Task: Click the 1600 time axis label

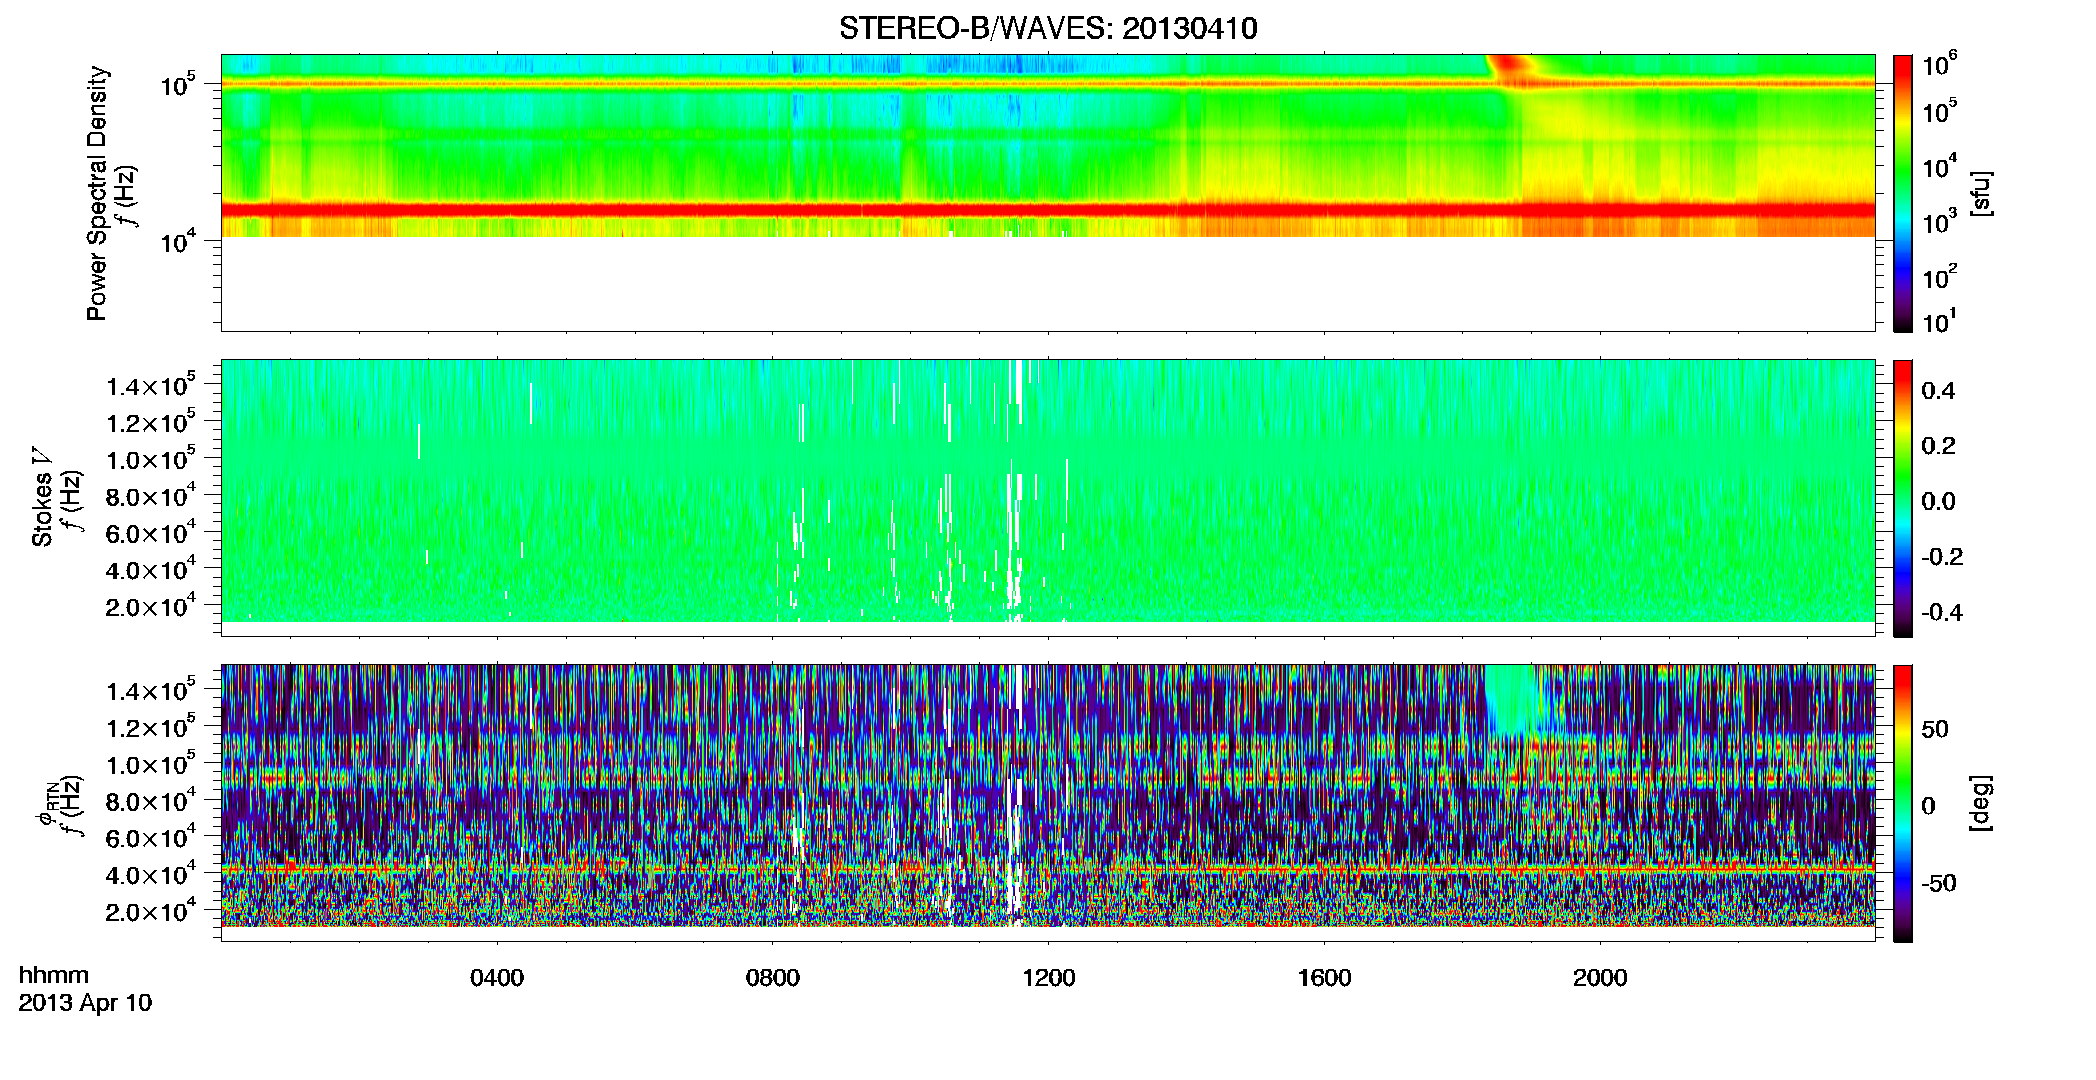Action: 1325,977
